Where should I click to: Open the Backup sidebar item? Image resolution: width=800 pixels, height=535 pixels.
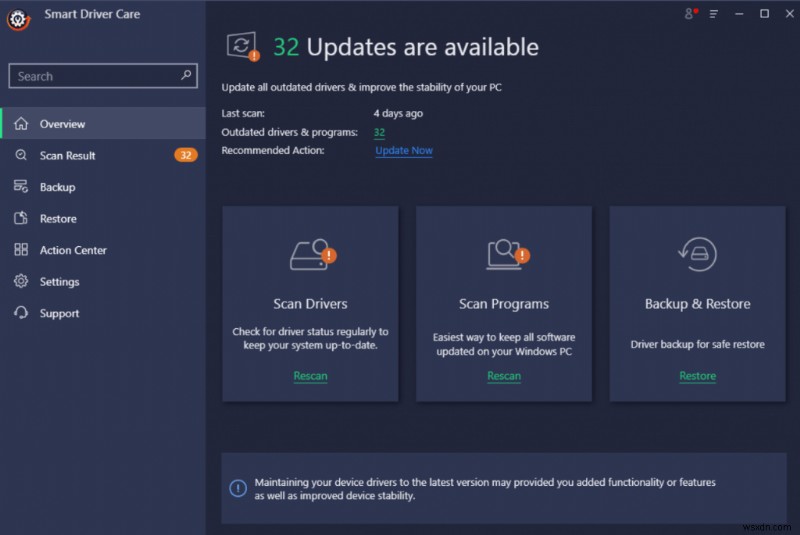click(103, 187)
